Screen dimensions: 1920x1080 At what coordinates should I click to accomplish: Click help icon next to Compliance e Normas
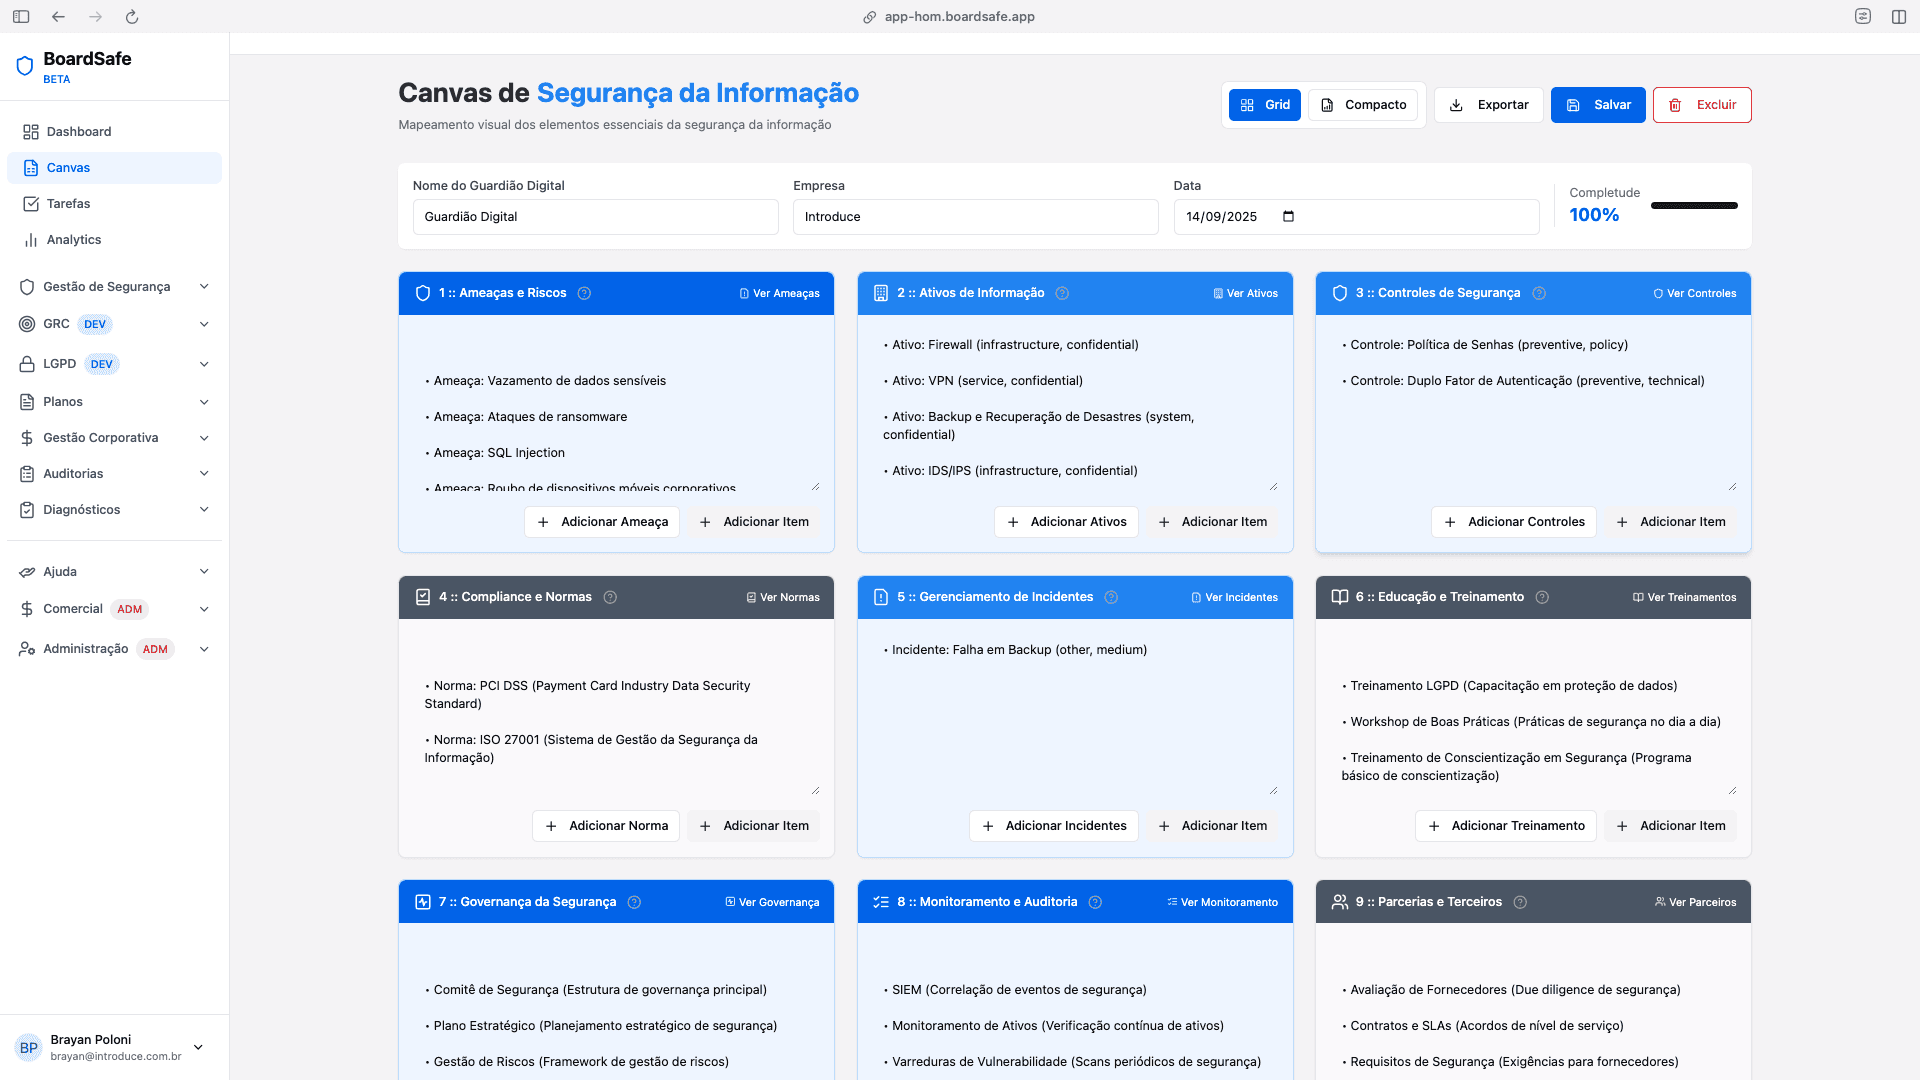(x=610, y=597)
